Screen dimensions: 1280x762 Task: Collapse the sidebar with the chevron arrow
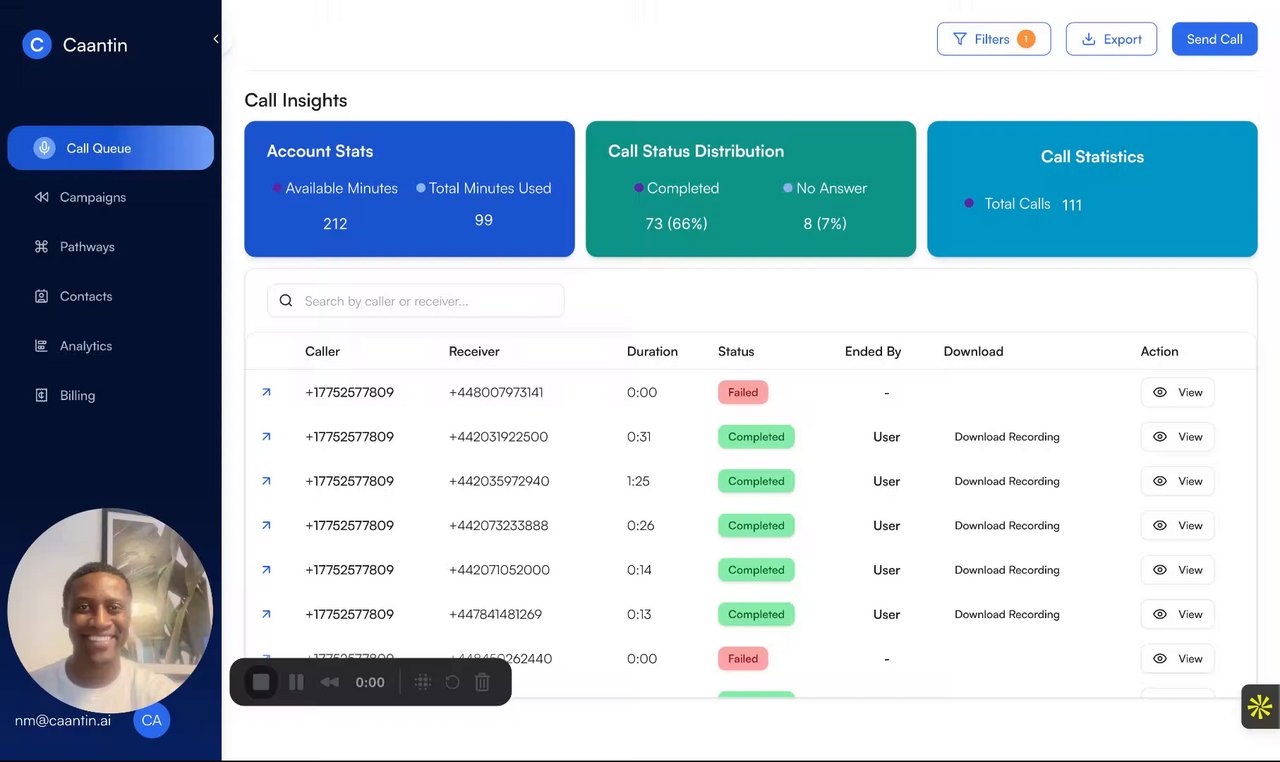pyautogui.click(x=216, y=39)
